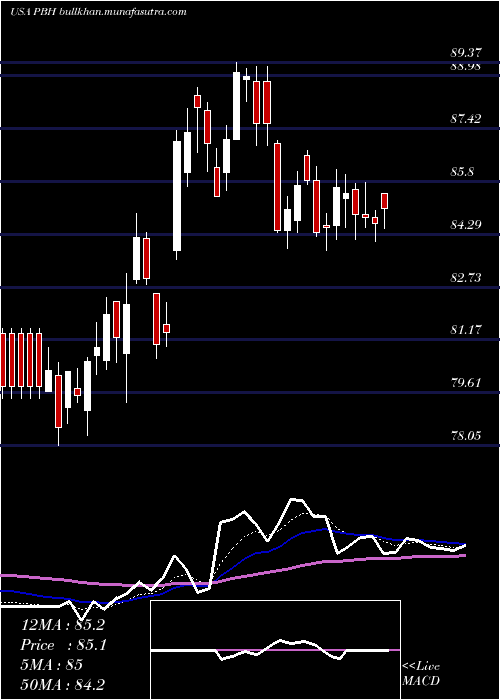Click the 87.42 price level label

click(x=466, y=119)
